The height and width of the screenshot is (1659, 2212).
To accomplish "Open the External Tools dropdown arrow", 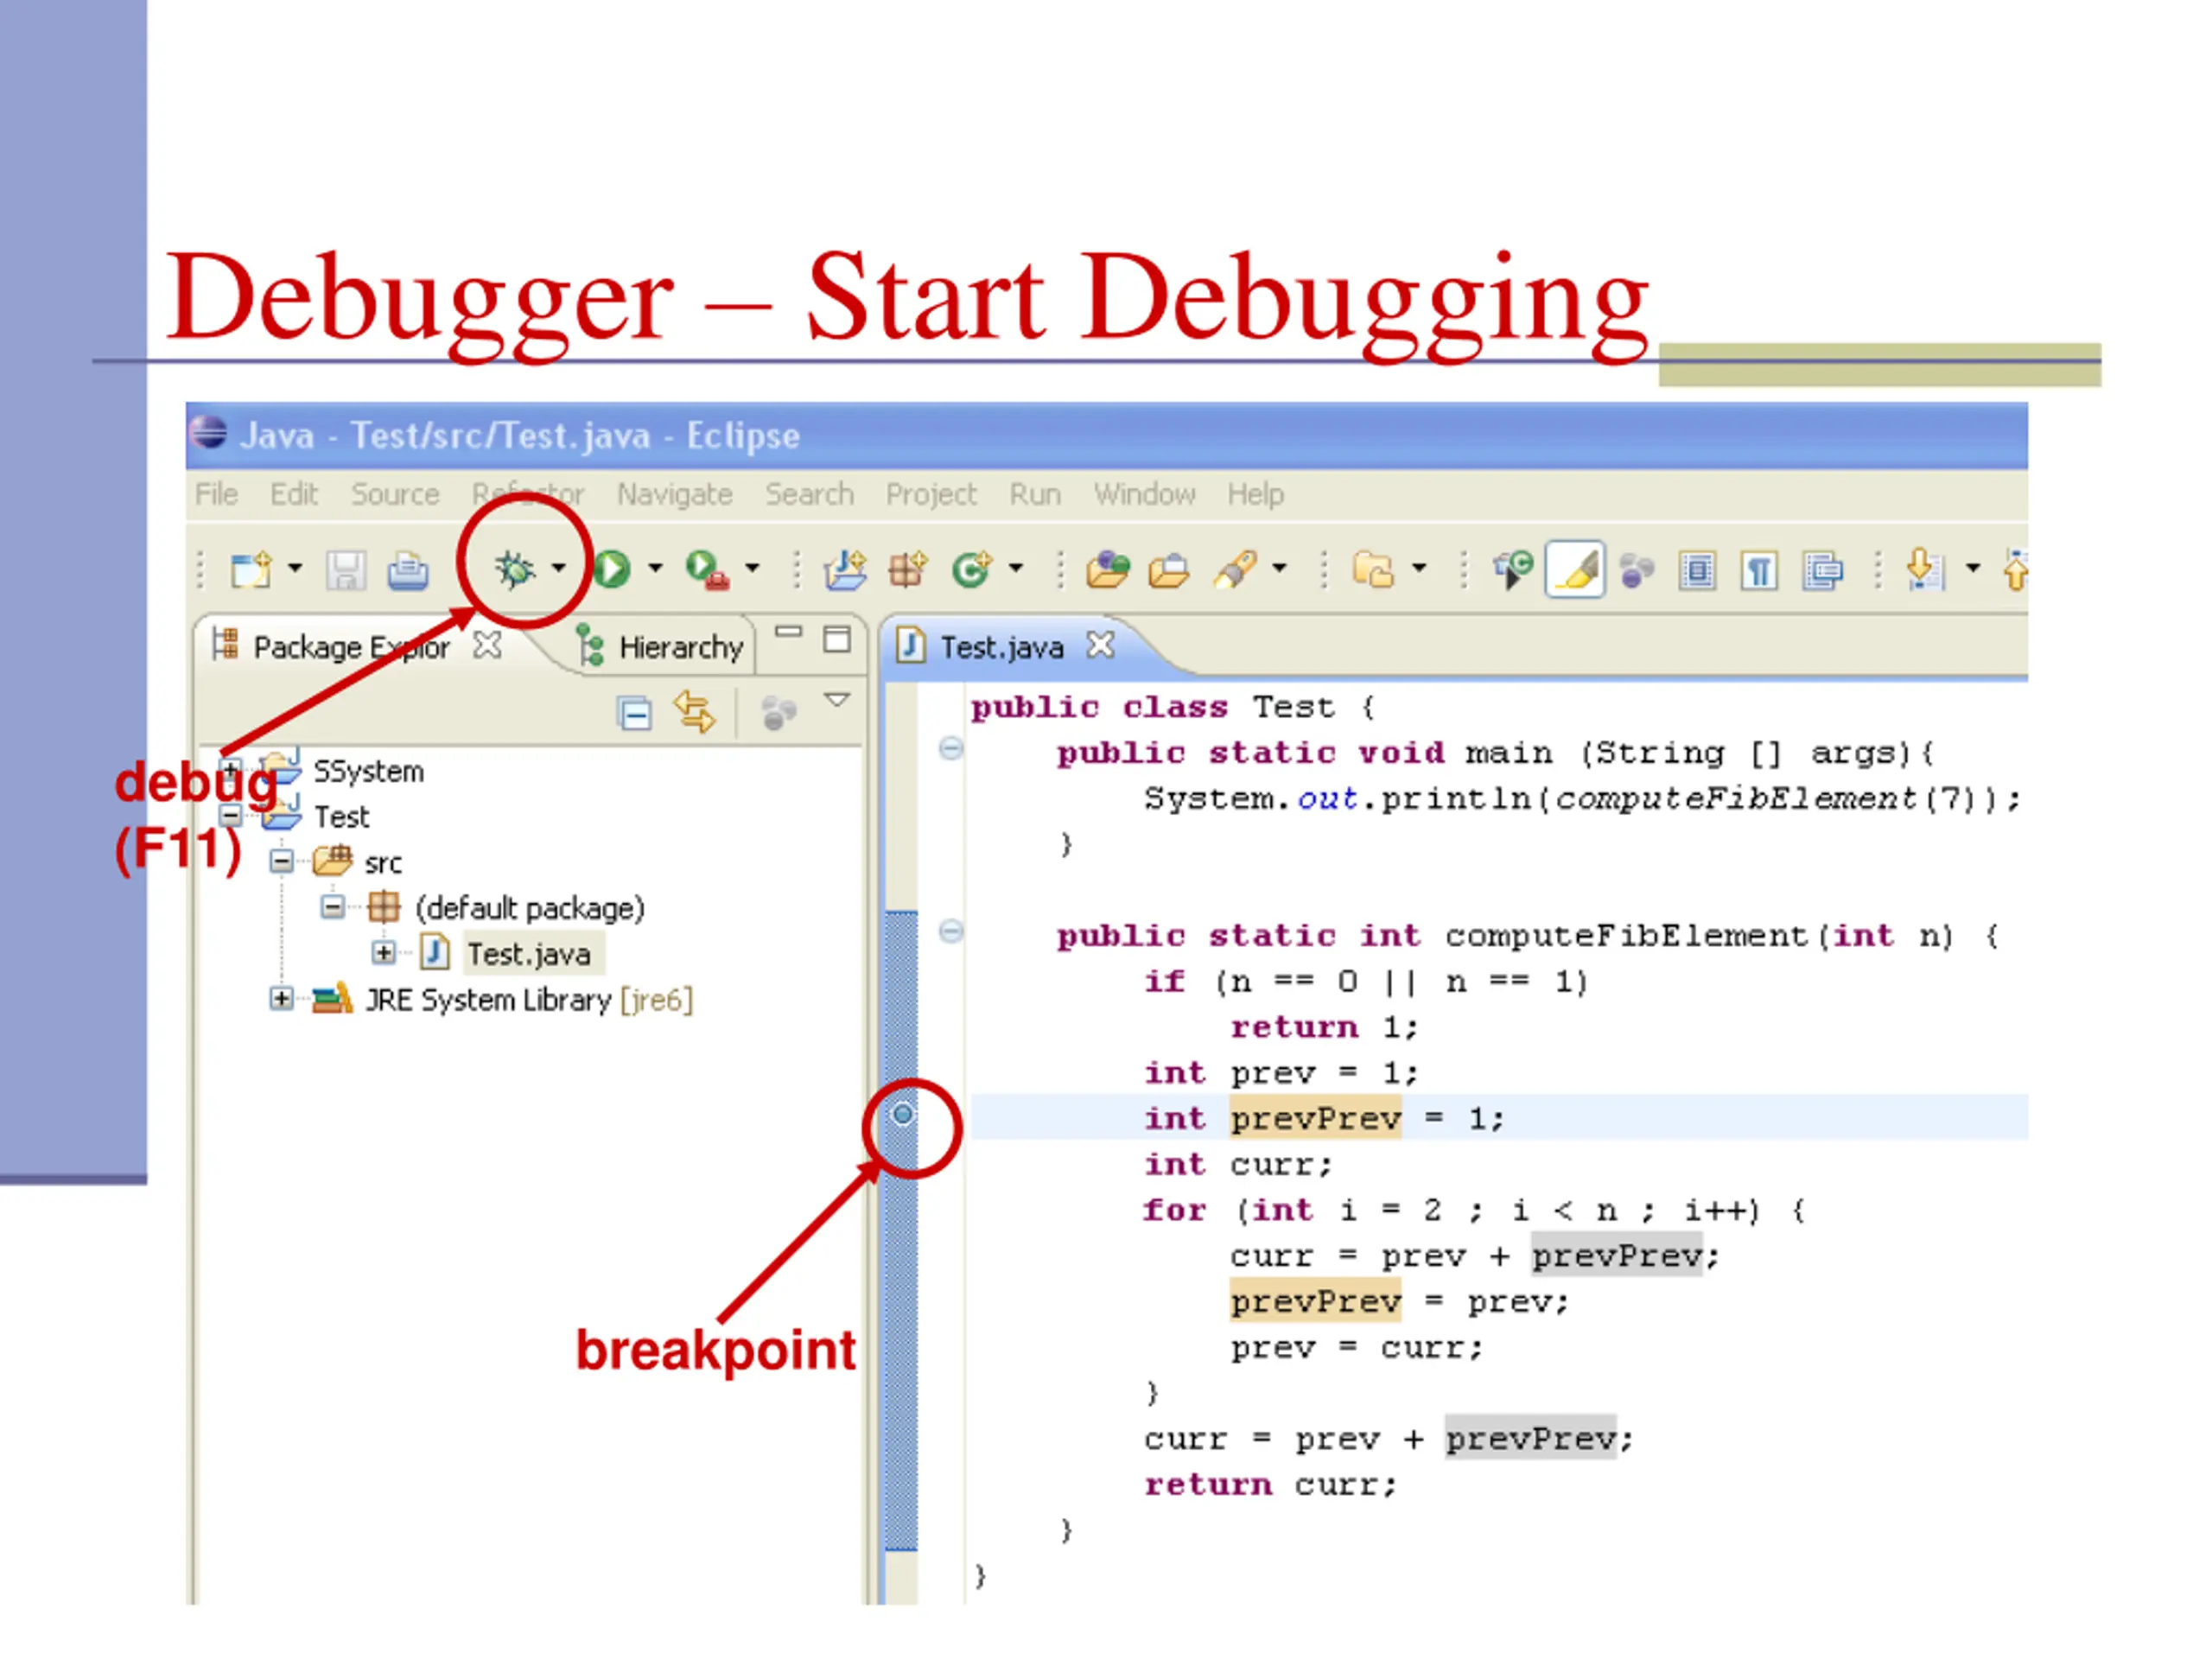I will [x=752, y=568].
